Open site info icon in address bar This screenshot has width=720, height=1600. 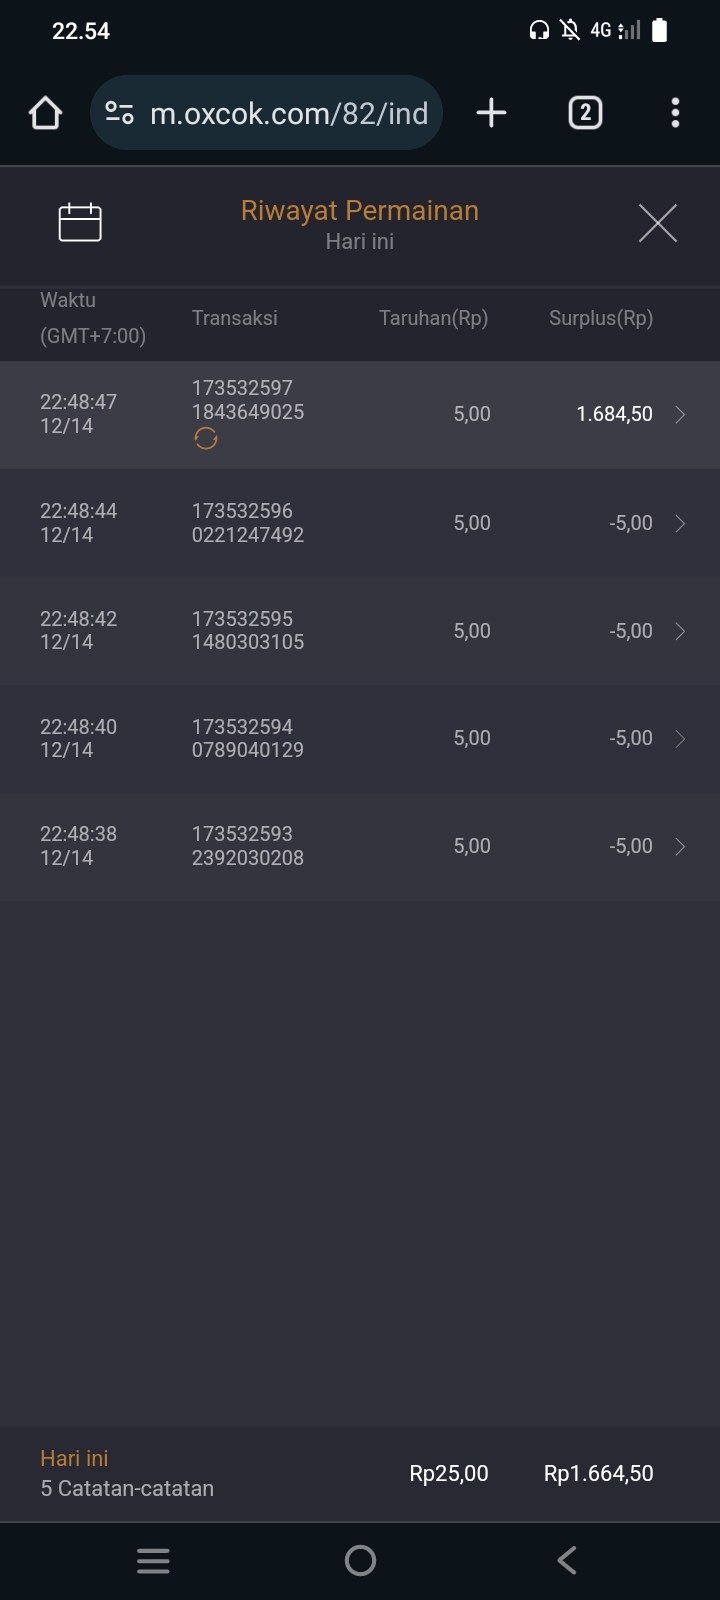click(x=120, y=113)
